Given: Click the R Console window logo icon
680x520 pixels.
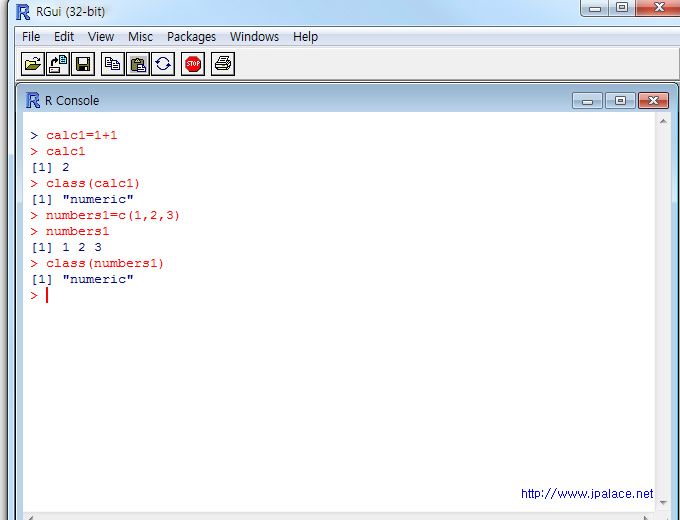Looking at the screenshot, I should click(x=33, y=100).
